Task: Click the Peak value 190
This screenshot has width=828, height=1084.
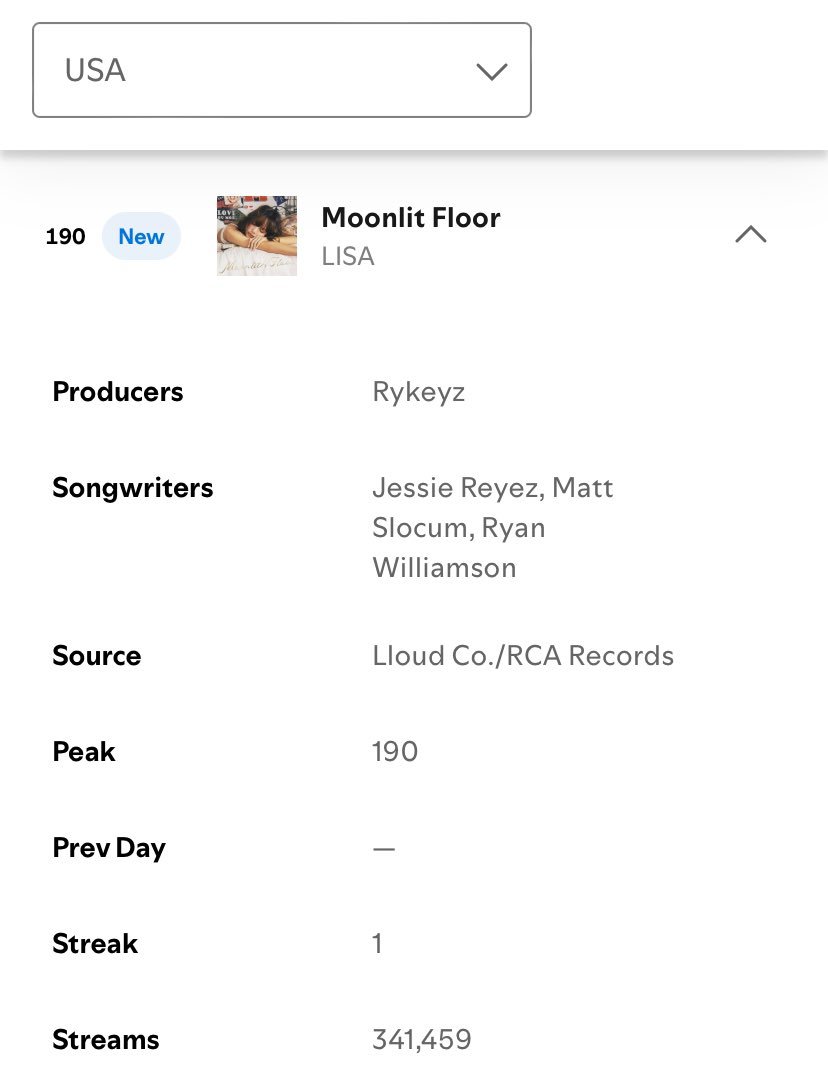Action: (x=395, y=752)
